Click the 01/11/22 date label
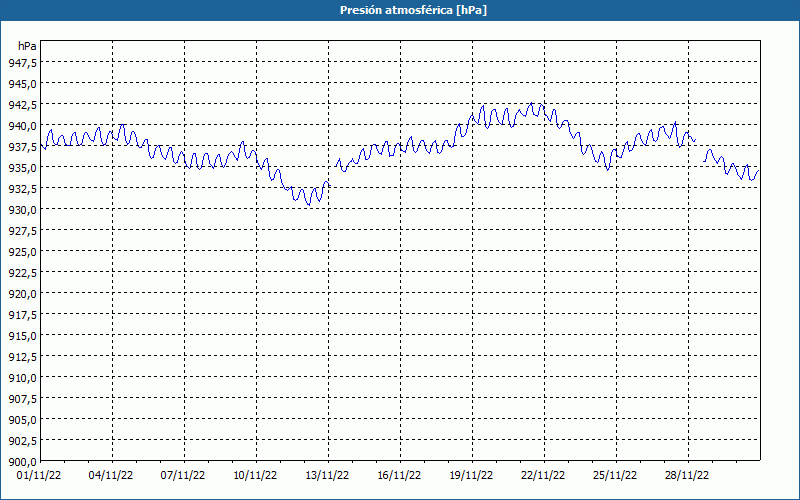Screen dimensions: 800x500 point(39,476)
